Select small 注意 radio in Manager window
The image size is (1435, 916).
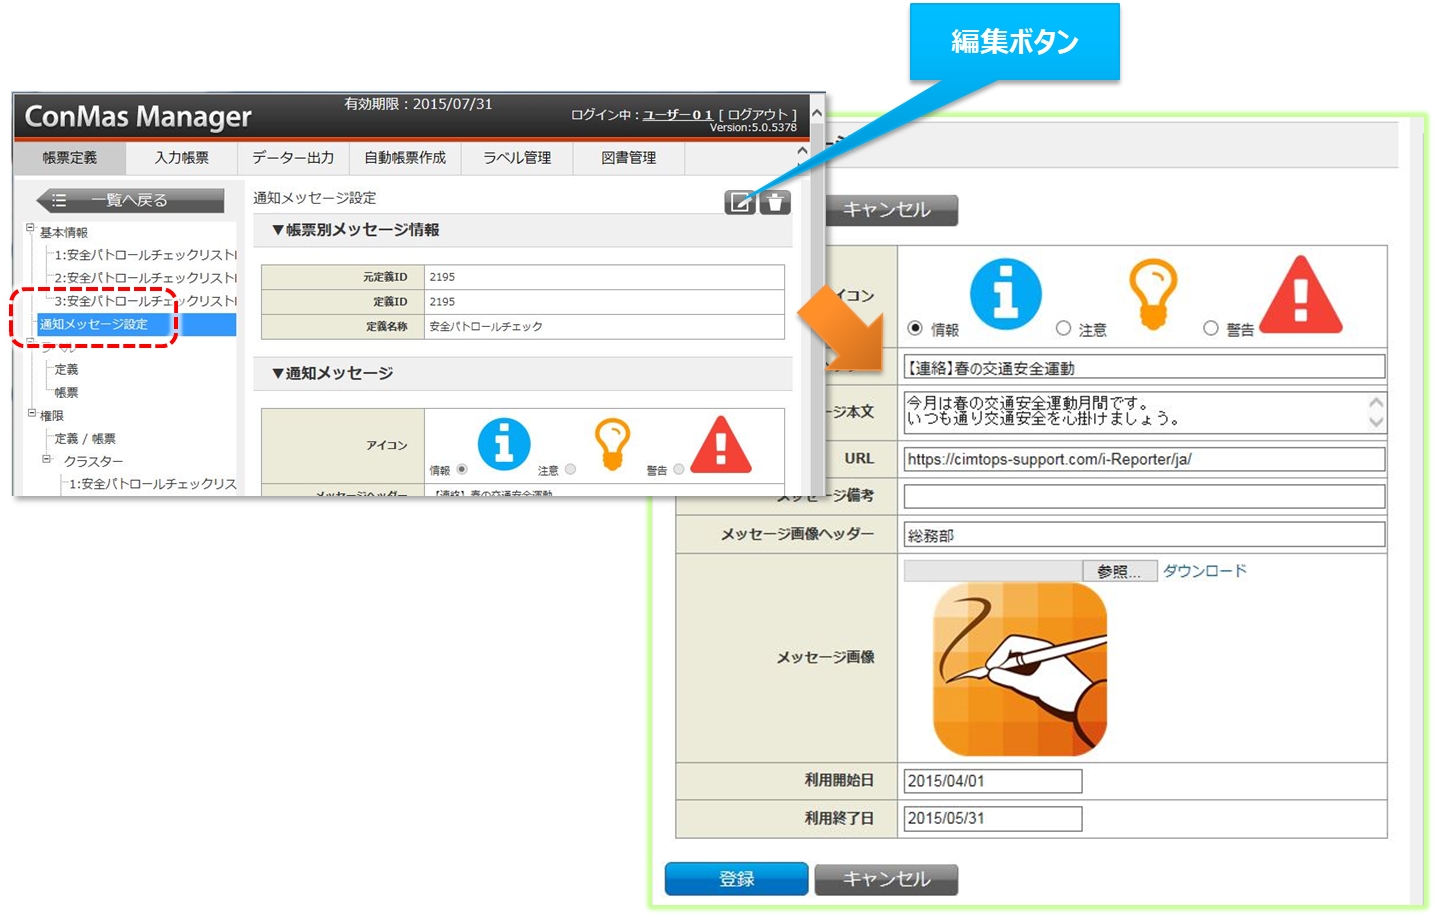[570, 469]
